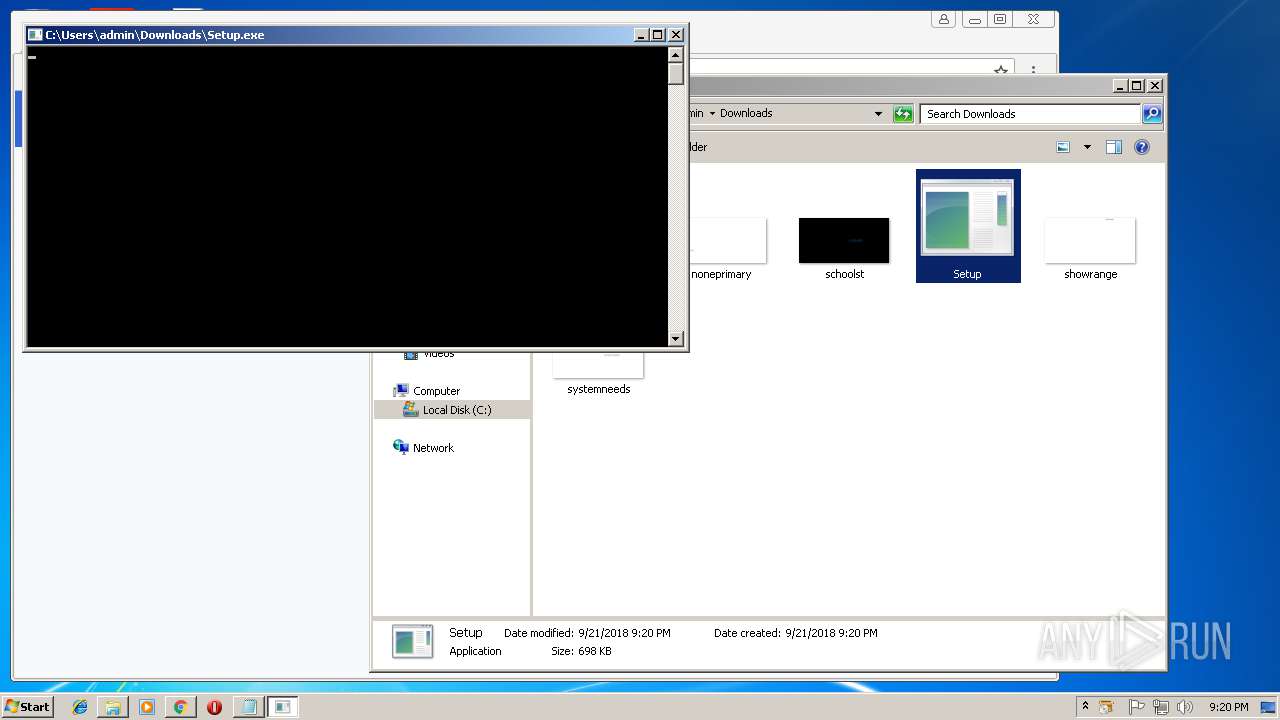Open the Start menu
This screenshot has height=720, width=1280.
(x=27, y=707)
